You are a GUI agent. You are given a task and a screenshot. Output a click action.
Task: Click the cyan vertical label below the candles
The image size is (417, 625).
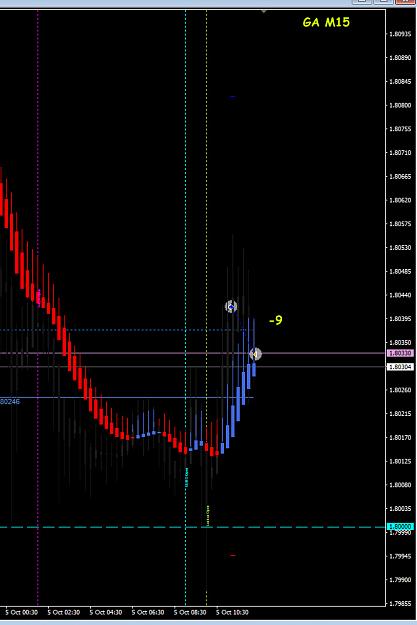pyautogui.click(x=187, y=477)
